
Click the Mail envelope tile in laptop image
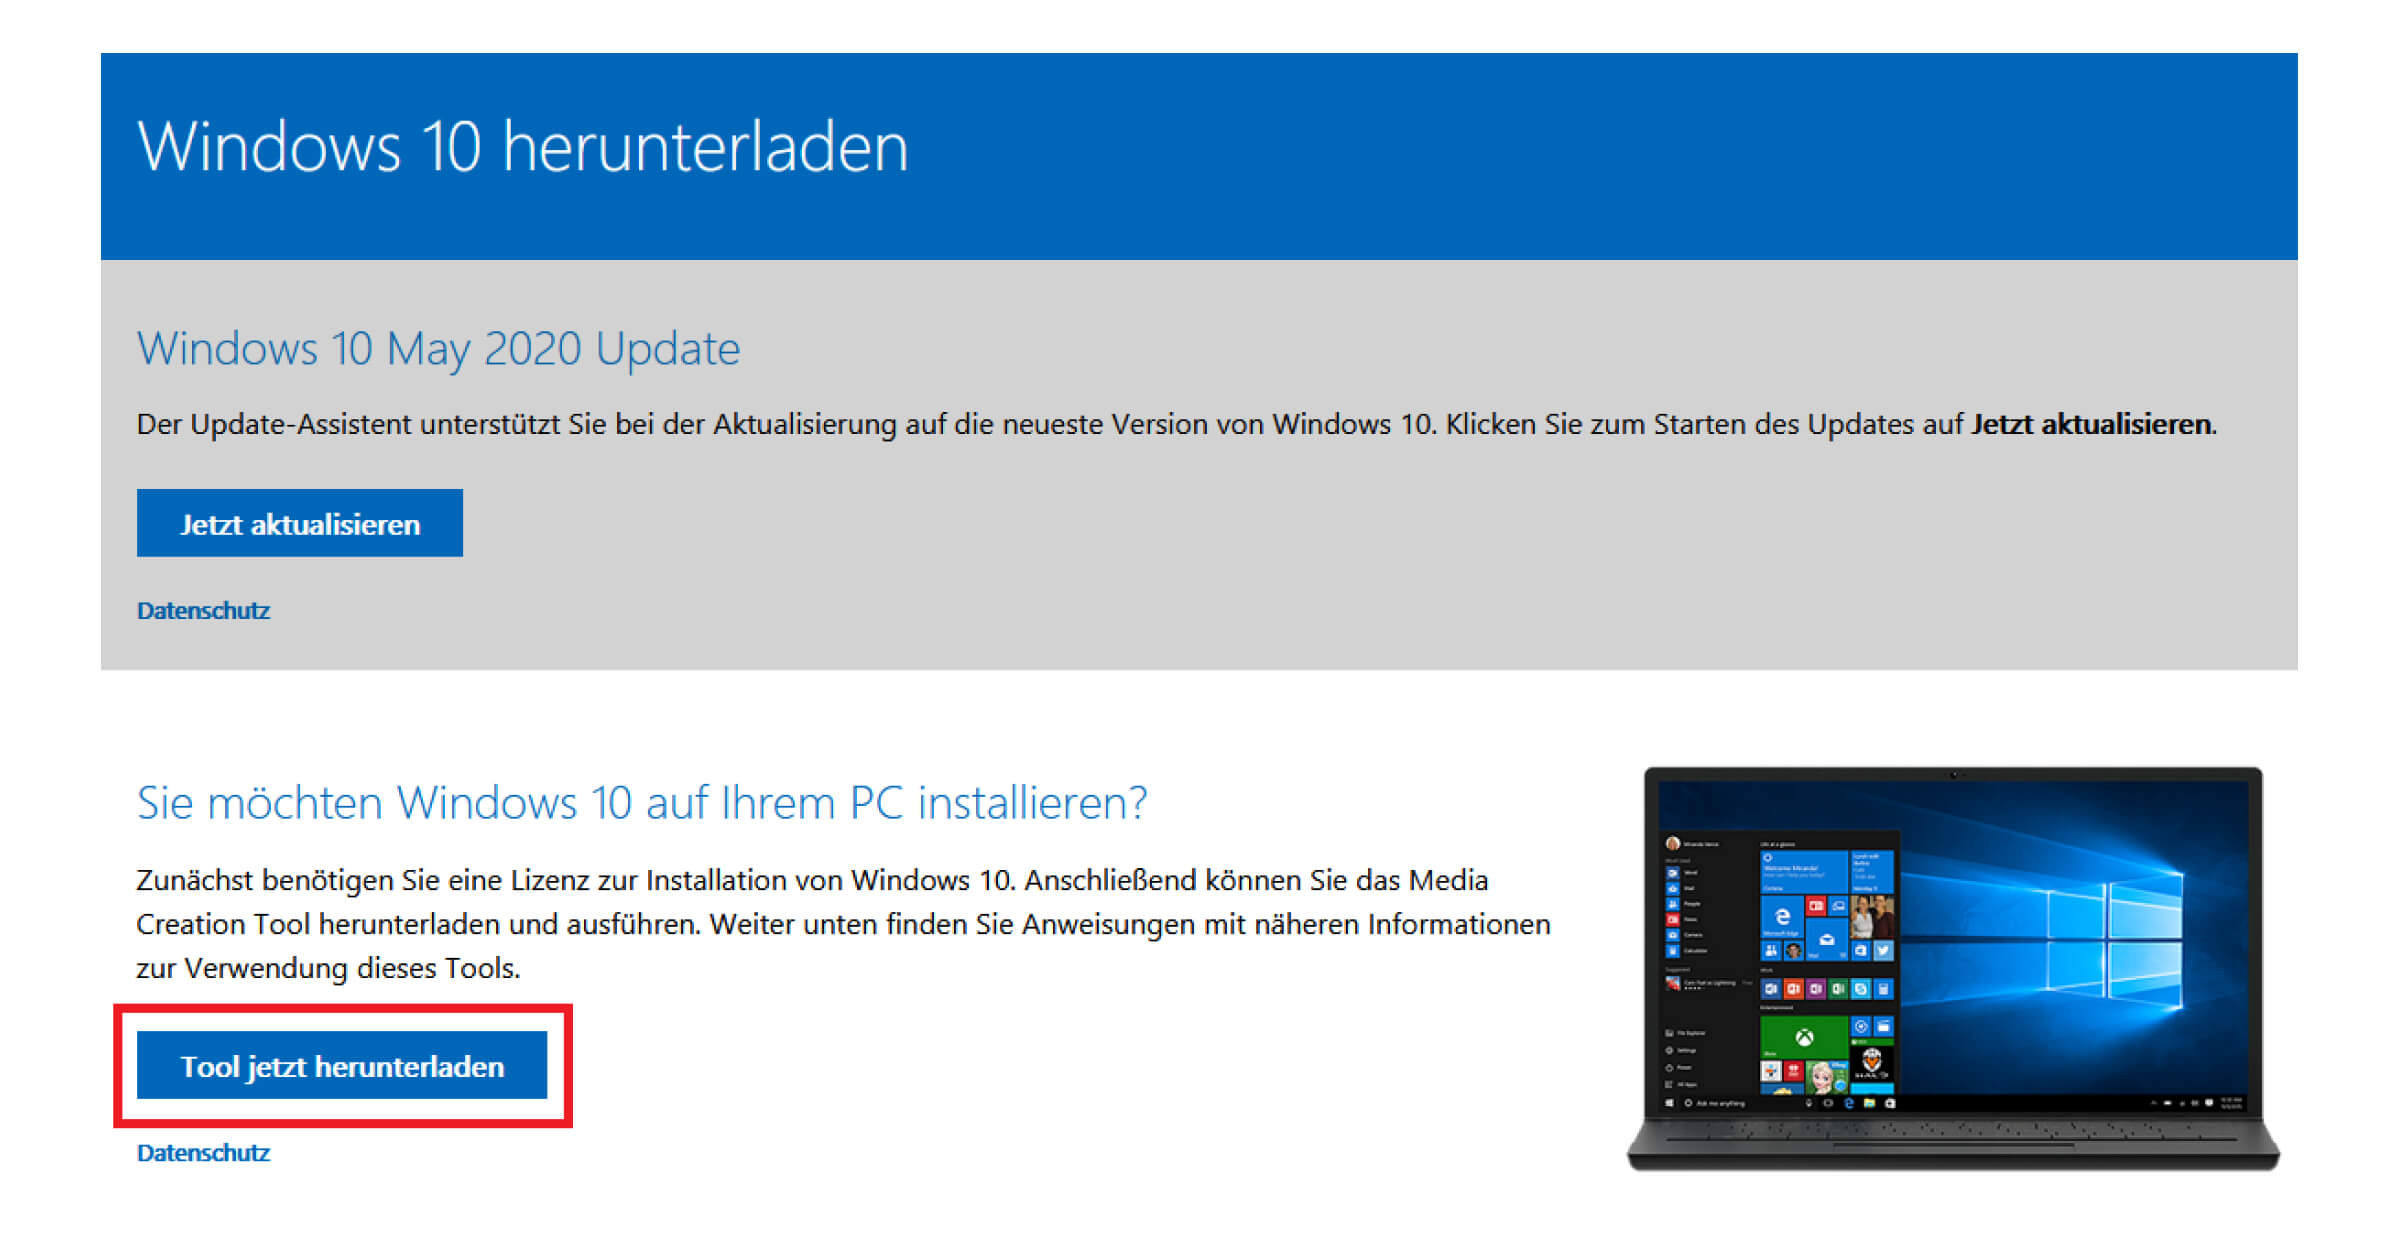pyautogui.click(x=1827, y=940)
